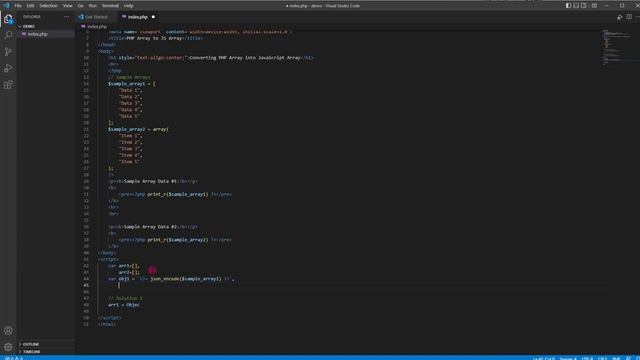Click the EXPLORER panel header label

click(x=31, y=17)
